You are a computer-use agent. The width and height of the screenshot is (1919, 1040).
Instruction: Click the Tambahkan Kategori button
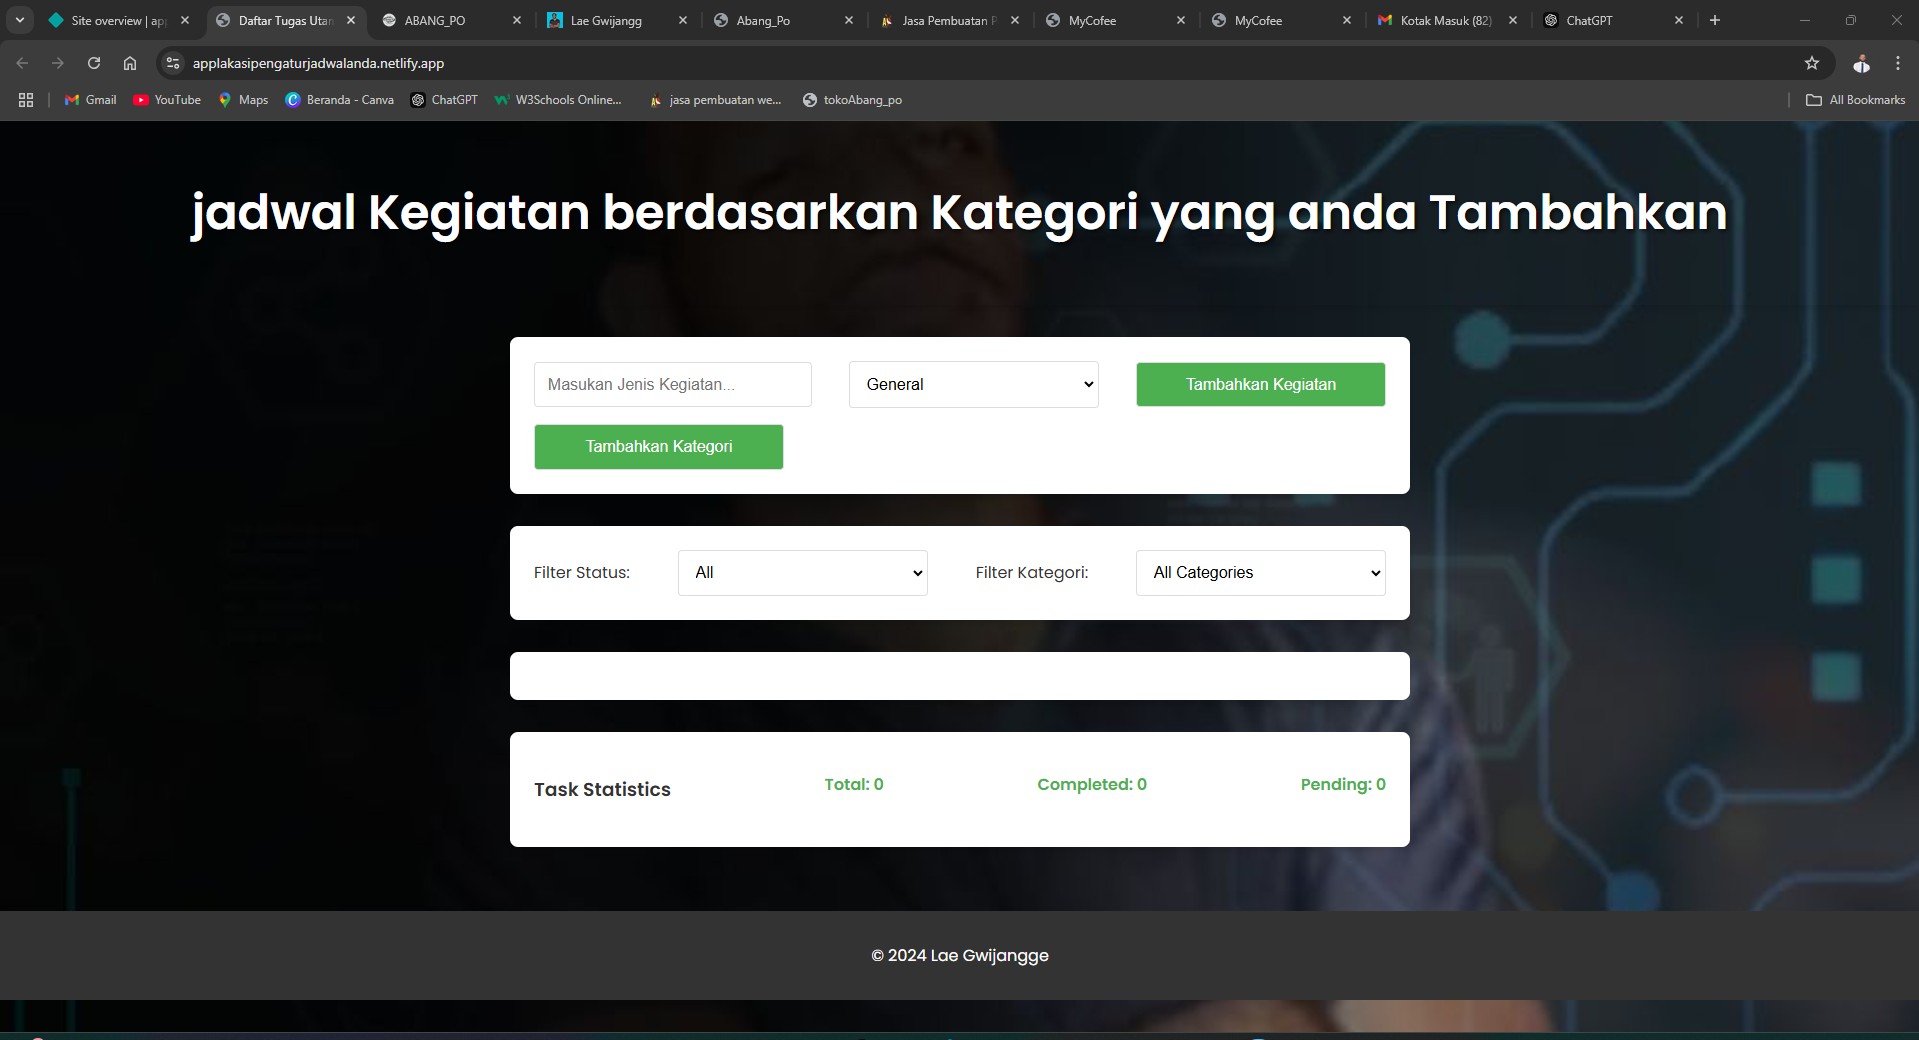pyautogui.click(x=658, y=447)
